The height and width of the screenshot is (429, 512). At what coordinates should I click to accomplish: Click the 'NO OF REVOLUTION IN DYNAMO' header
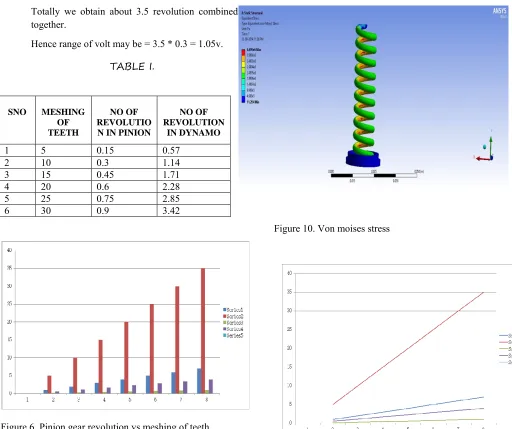click(194, 122)
